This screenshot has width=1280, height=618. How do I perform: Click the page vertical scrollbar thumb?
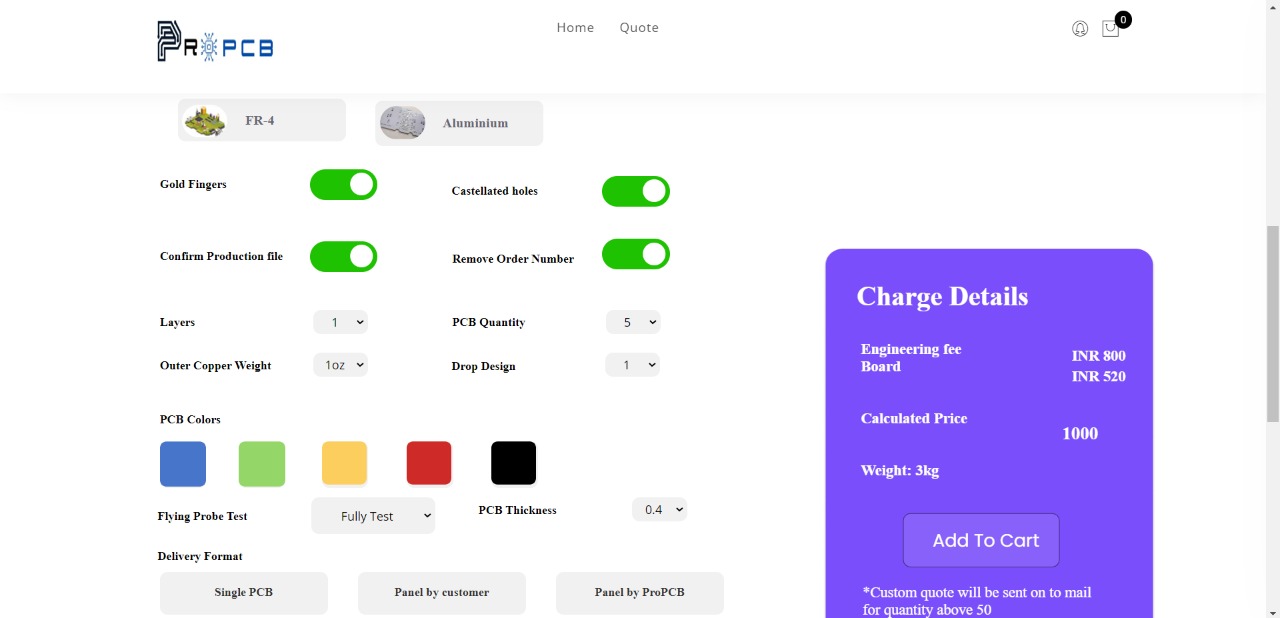pyautogui.click(x=1273, y=325)
